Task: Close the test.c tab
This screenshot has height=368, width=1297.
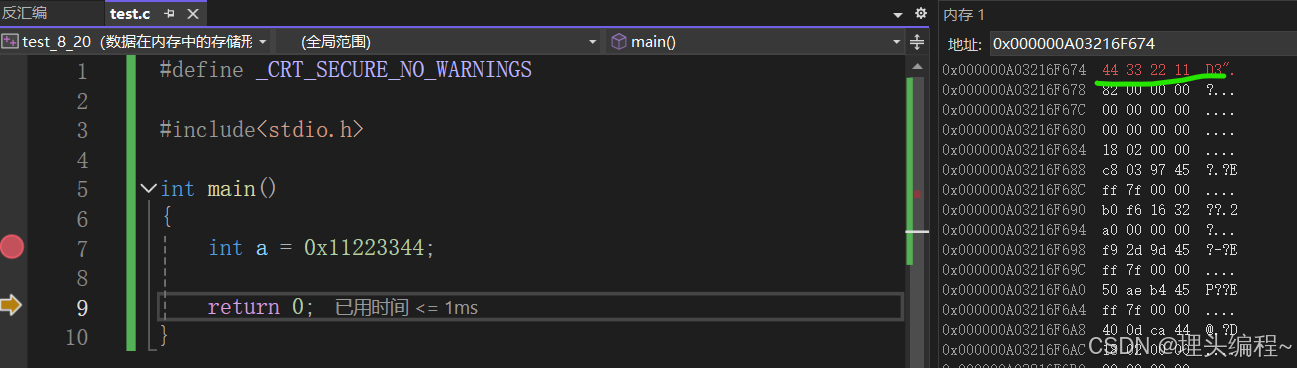Action: [192, 14]
